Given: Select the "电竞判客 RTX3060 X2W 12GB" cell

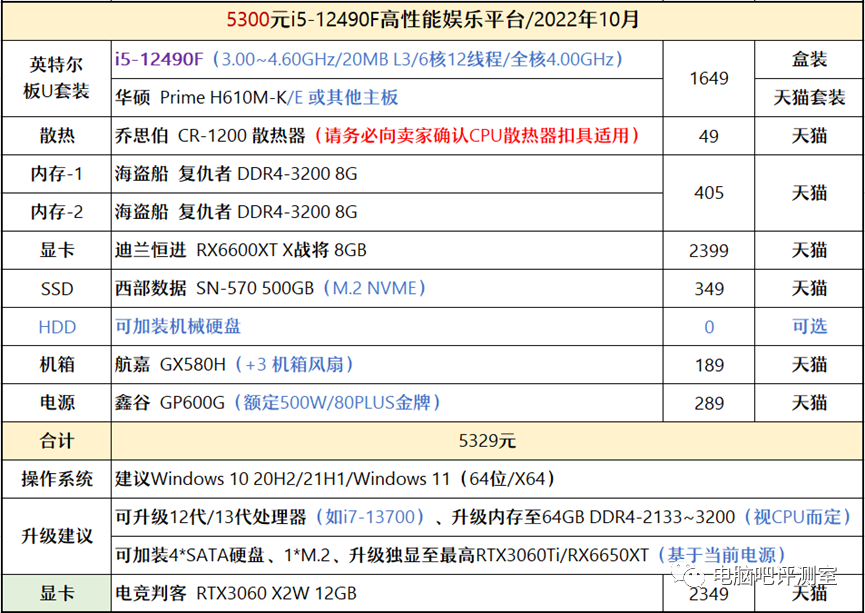Looking at the screenshot, I should (x=387, y=594).
